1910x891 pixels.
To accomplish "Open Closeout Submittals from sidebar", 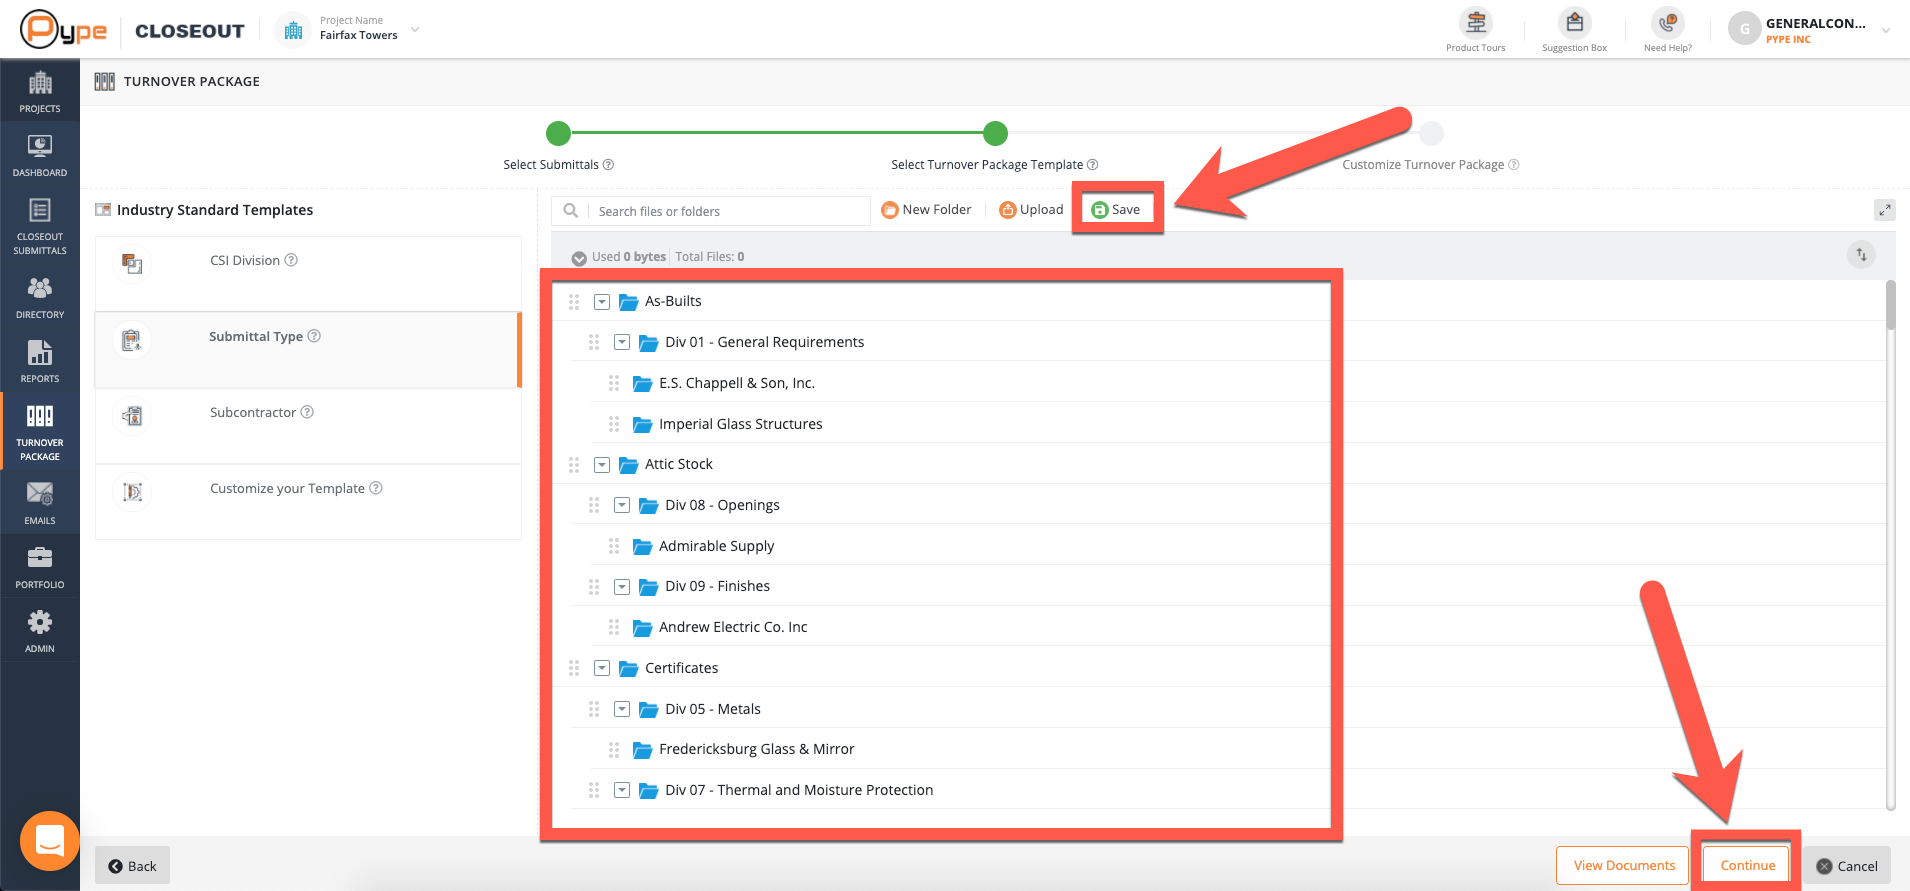I will point(40,226).
